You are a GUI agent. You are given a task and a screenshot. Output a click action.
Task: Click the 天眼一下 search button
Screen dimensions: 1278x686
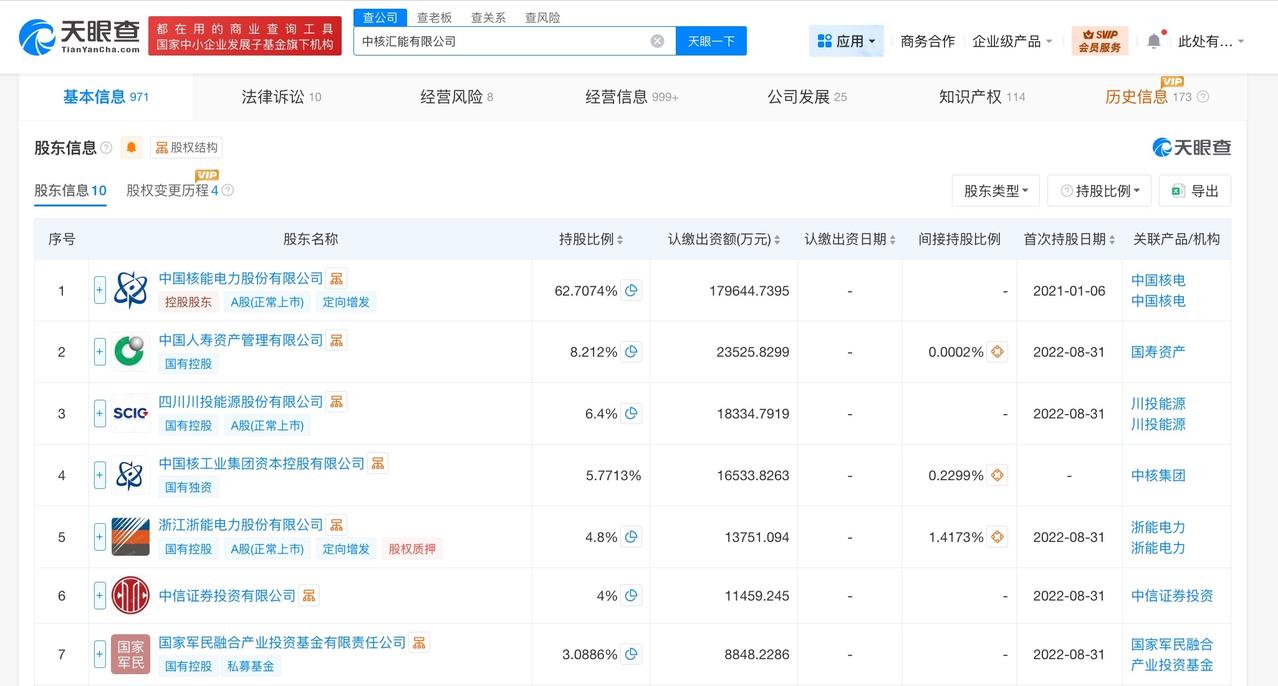(x=711, y=41)
